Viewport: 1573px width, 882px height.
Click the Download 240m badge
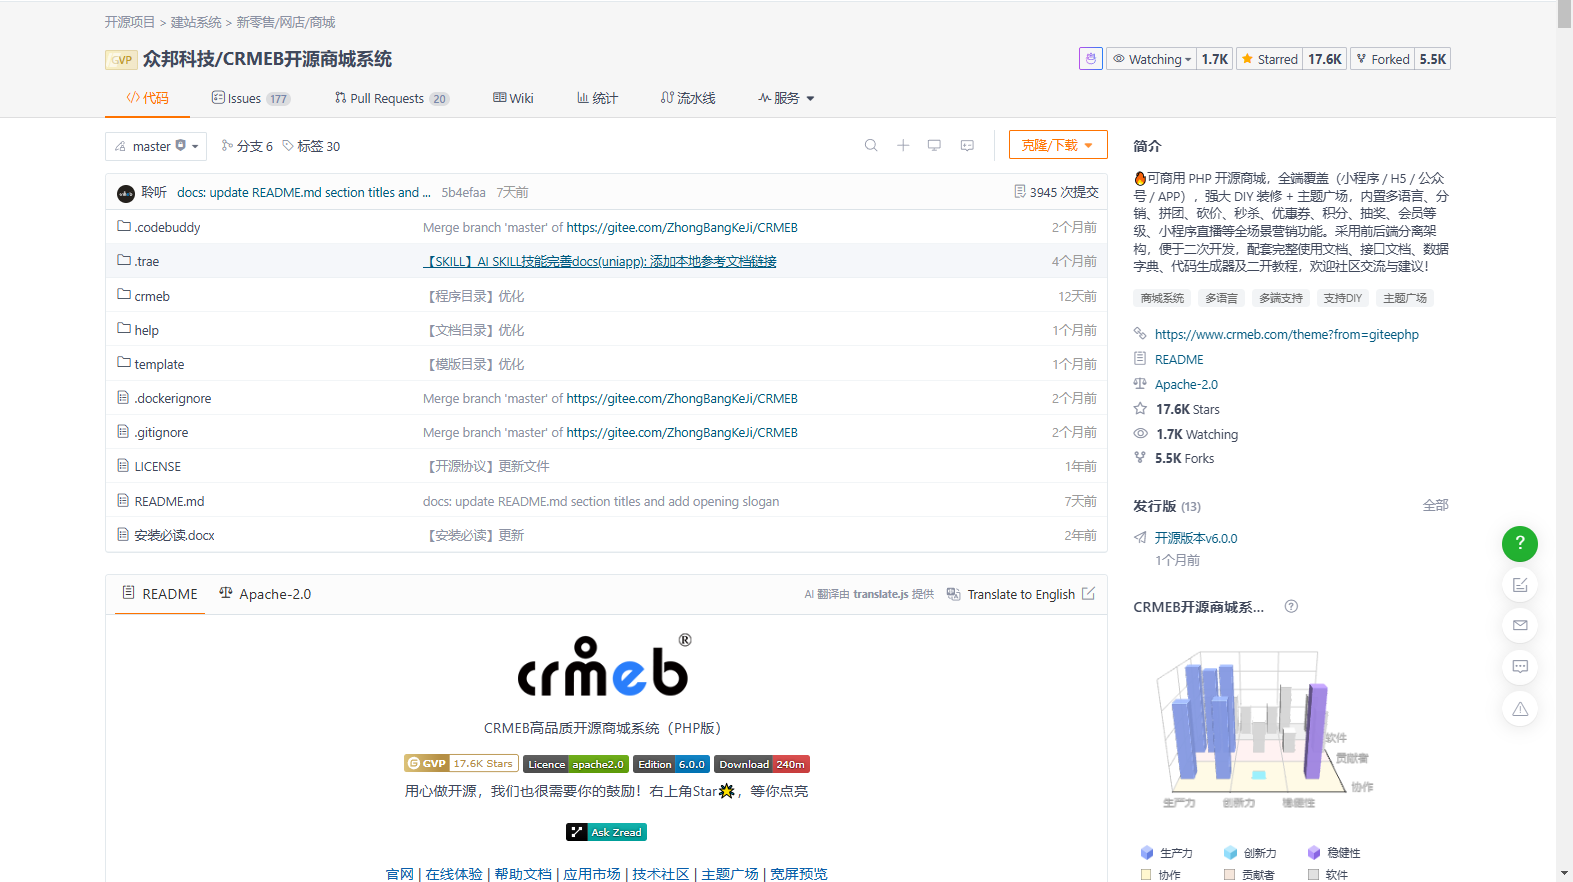tap(762, 764)
